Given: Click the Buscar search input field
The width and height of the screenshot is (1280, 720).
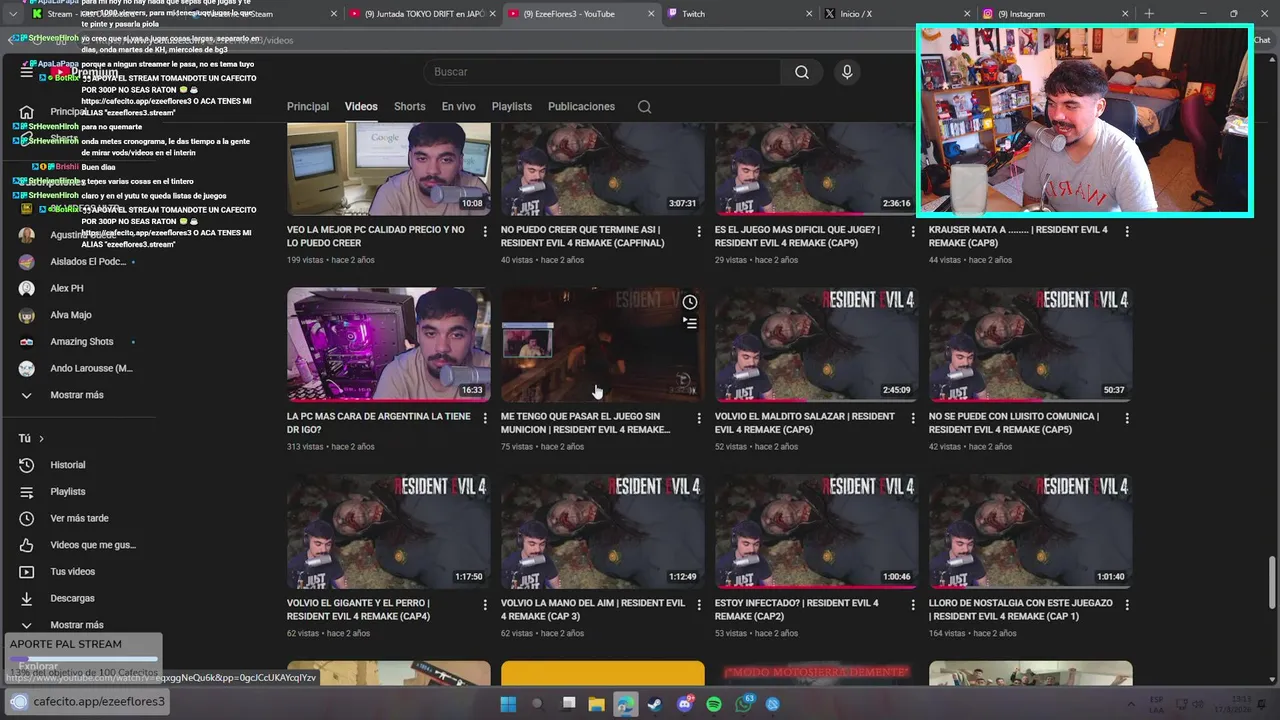Looking at the screenshot, I should click(x=600, y=72).
